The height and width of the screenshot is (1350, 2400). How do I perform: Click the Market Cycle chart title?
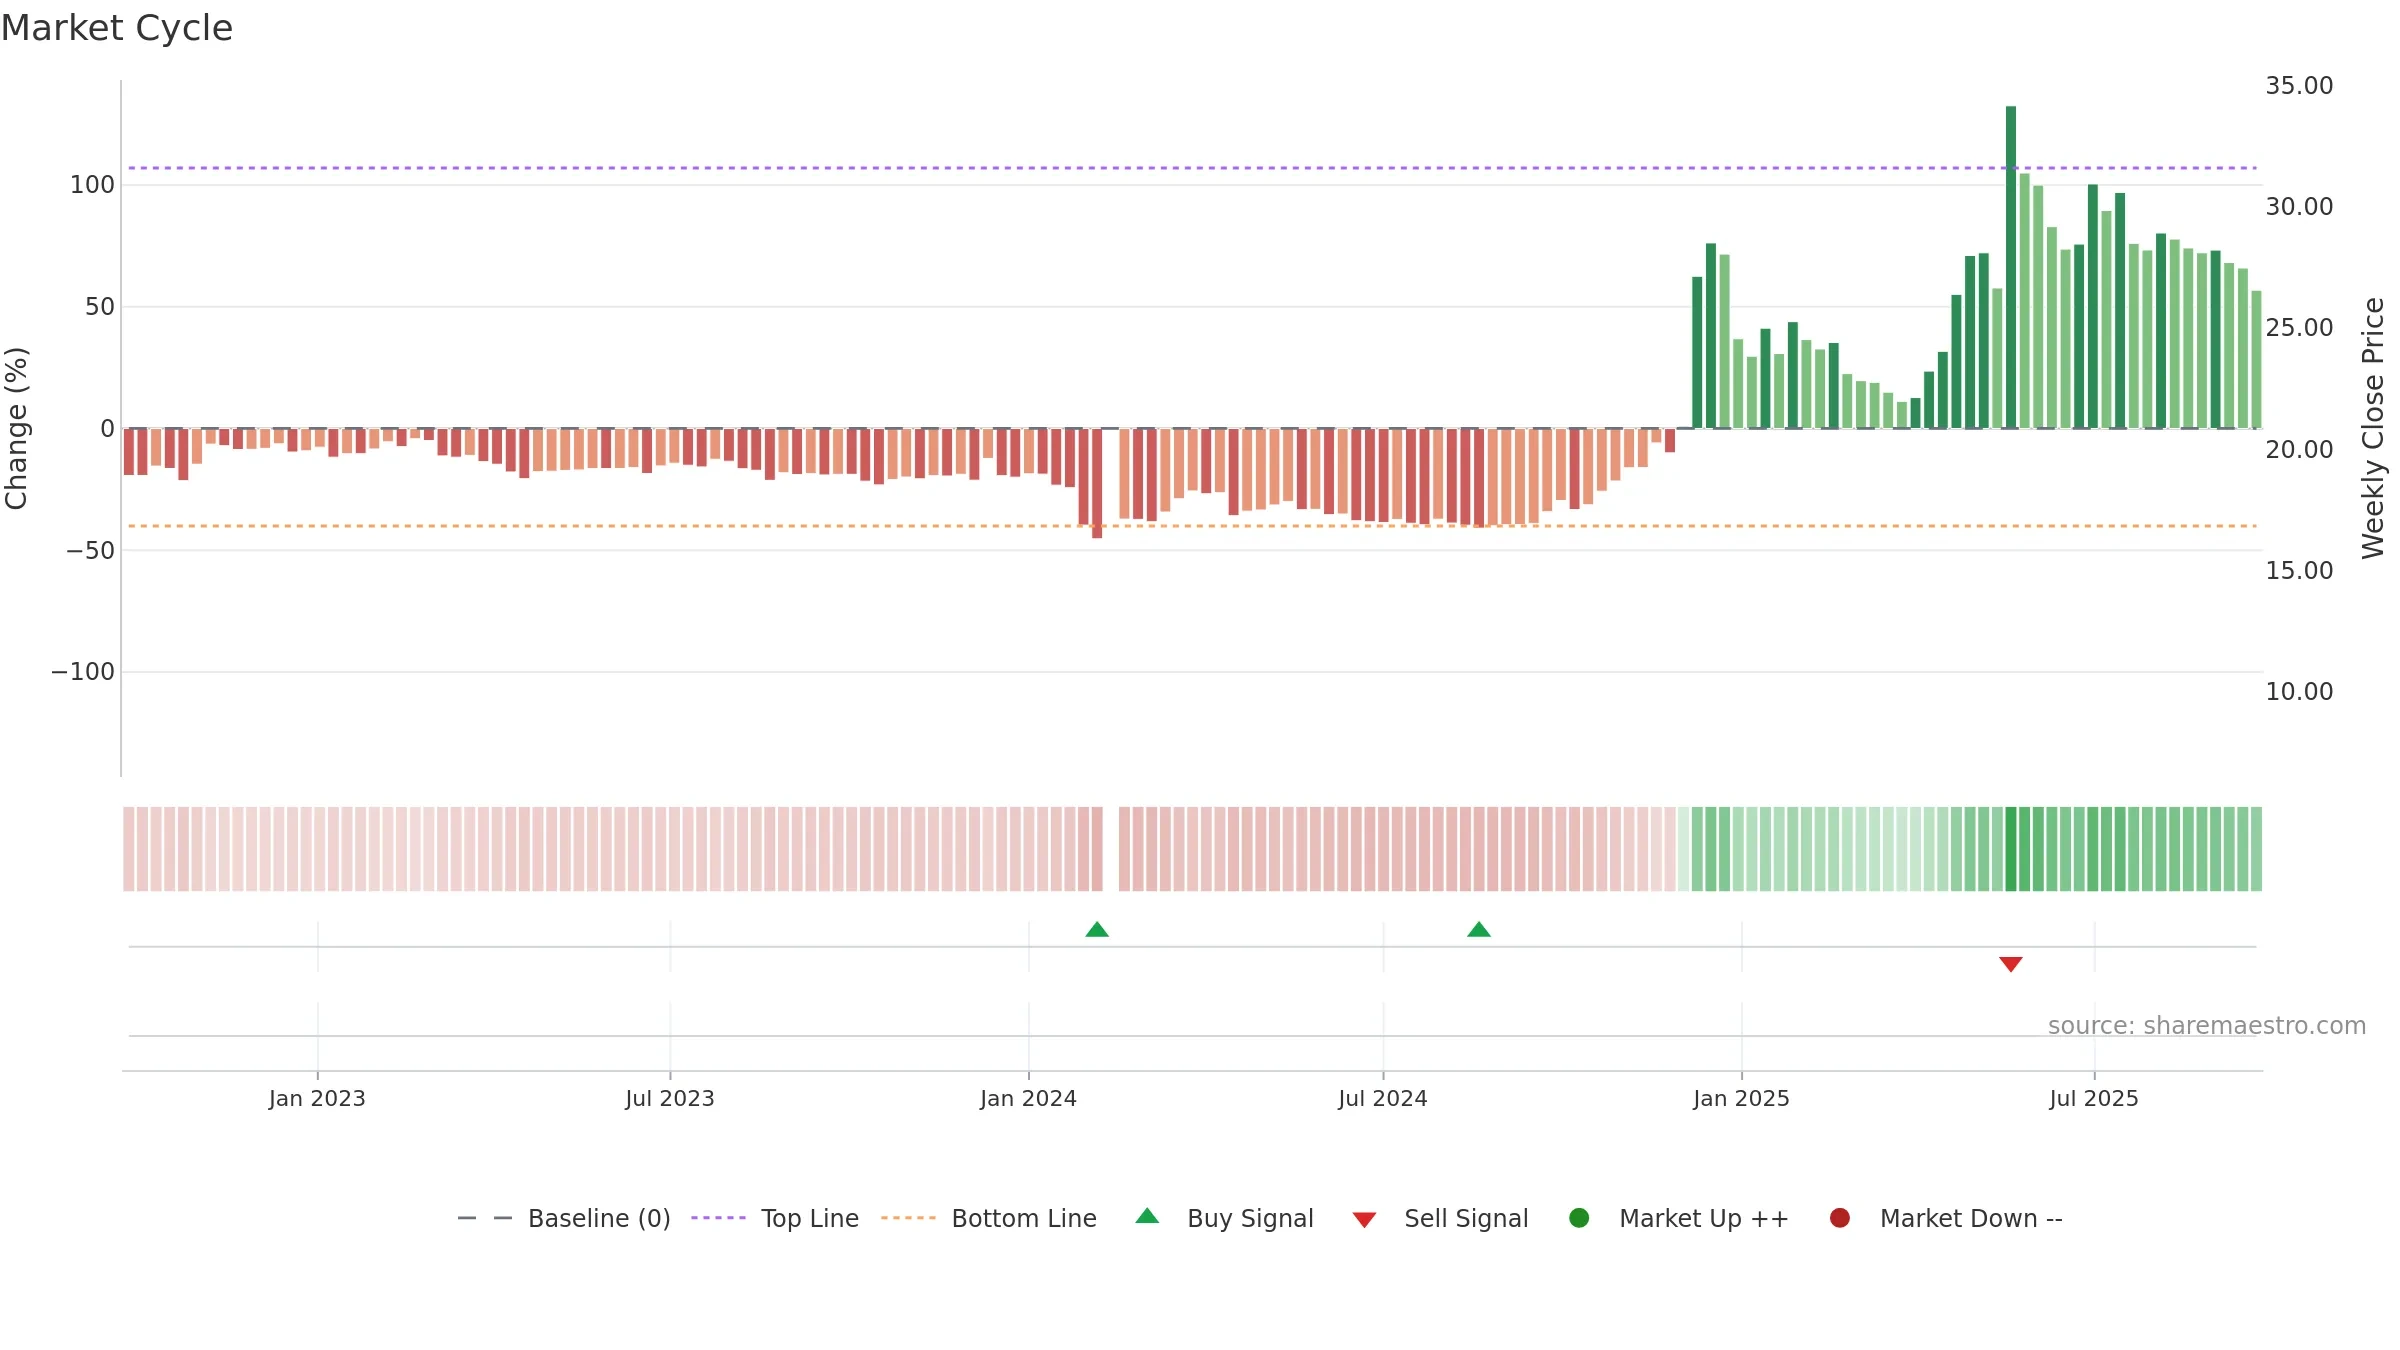click(x=117, y=28)
